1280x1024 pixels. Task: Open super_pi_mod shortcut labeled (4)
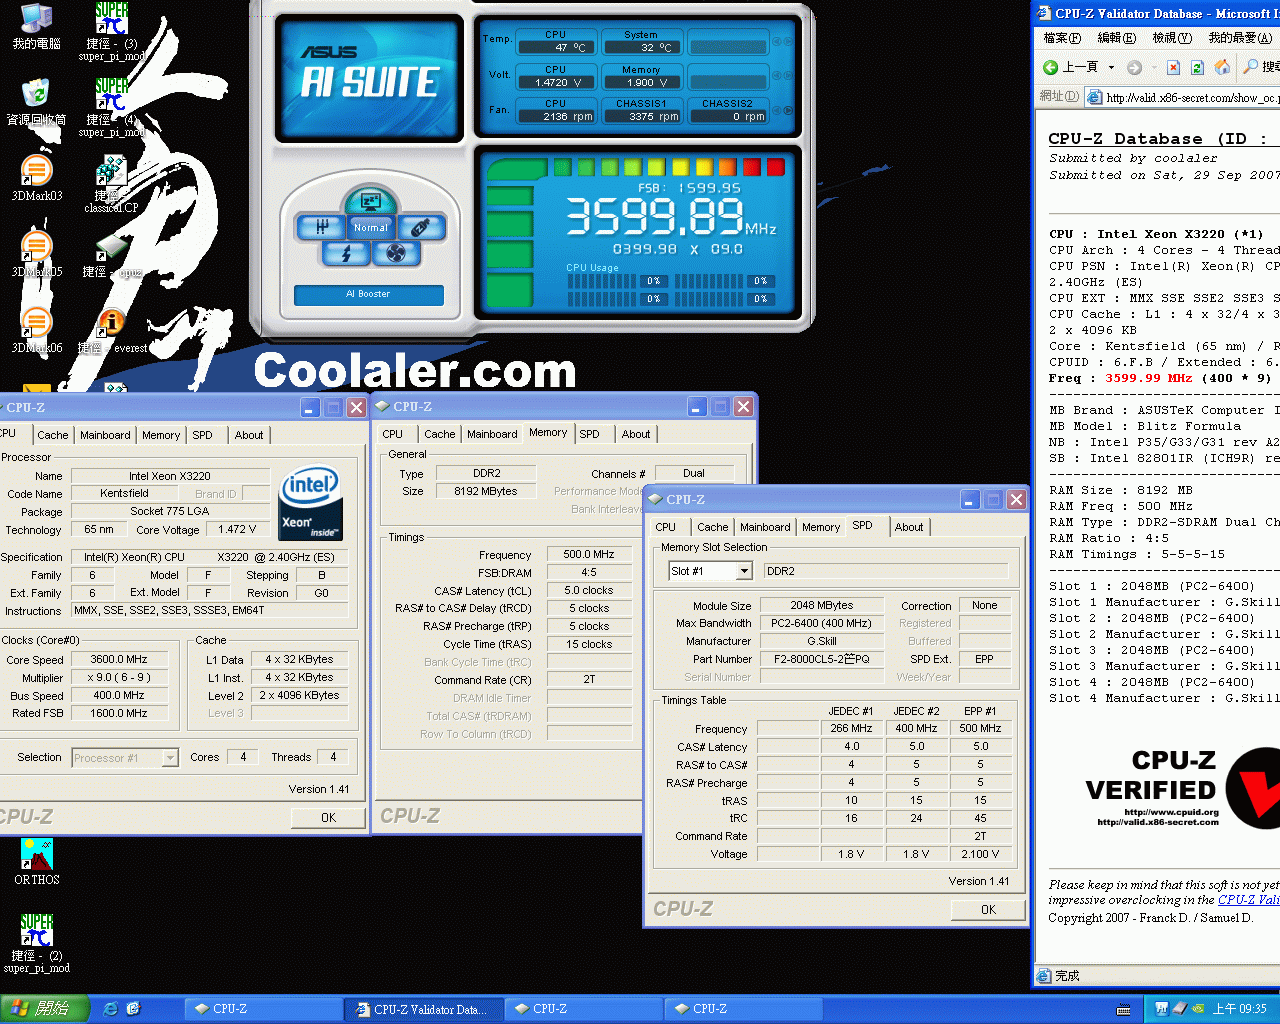[112, 108]
